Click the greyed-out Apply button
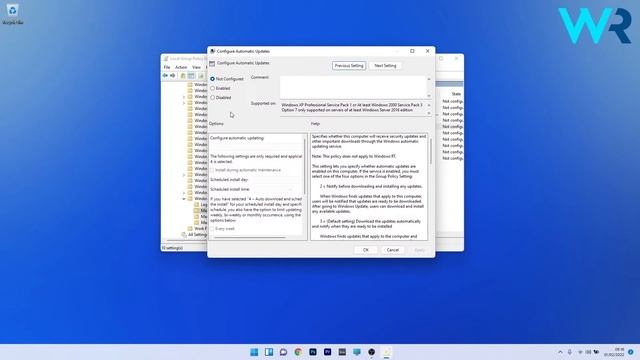 click(420, 250)
